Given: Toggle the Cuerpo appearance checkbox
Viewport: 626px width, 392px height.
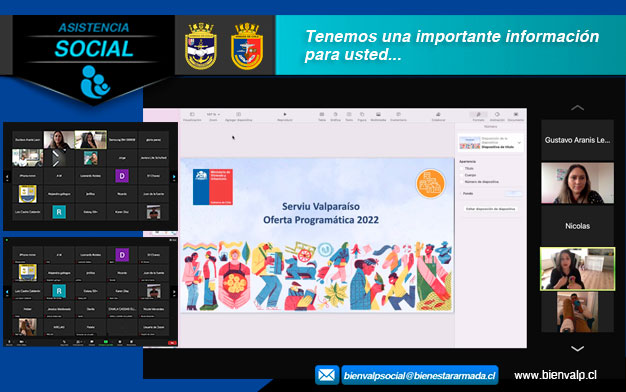Looking at the screenshot, I should click(x=462, y=175).
